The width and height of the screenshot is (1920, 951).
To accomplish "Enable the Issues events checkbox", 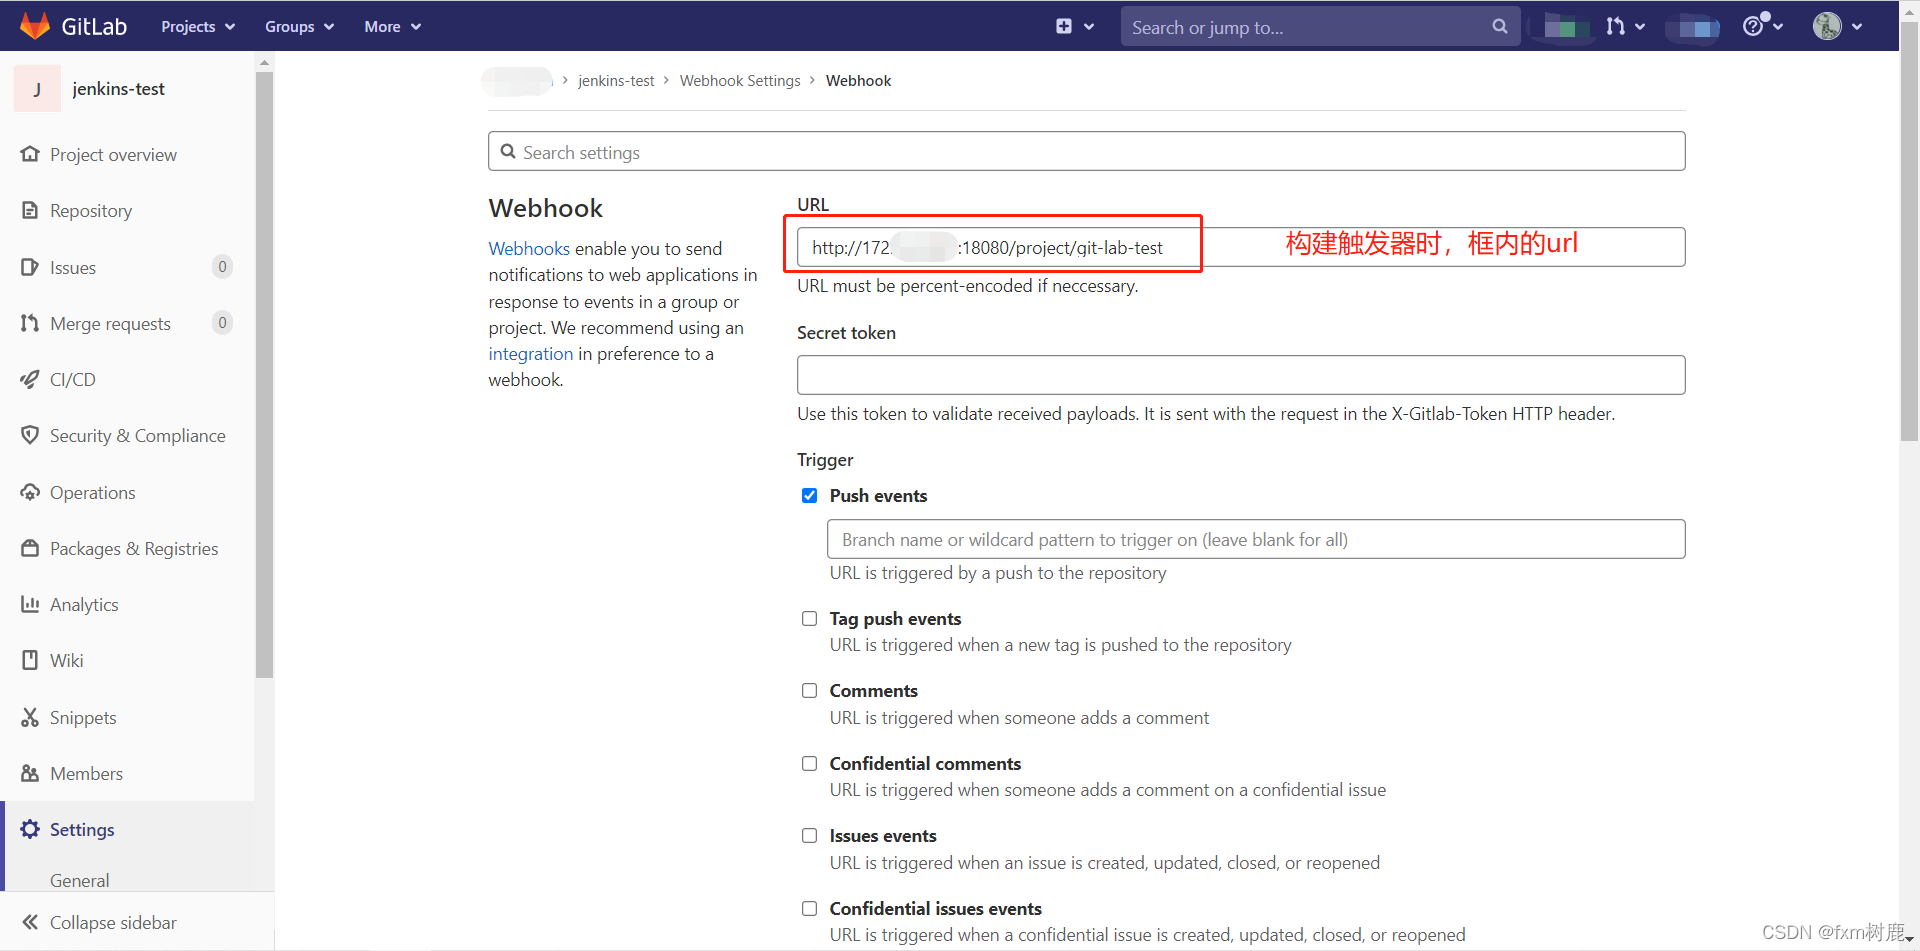I will coord(810,836).
